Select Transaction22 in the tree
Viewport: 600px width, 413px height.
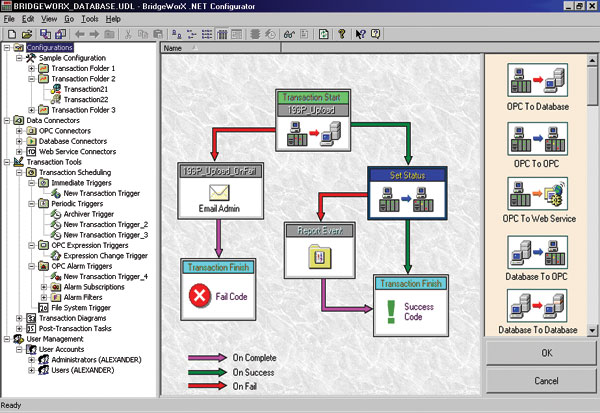click(x=86, y=100)
